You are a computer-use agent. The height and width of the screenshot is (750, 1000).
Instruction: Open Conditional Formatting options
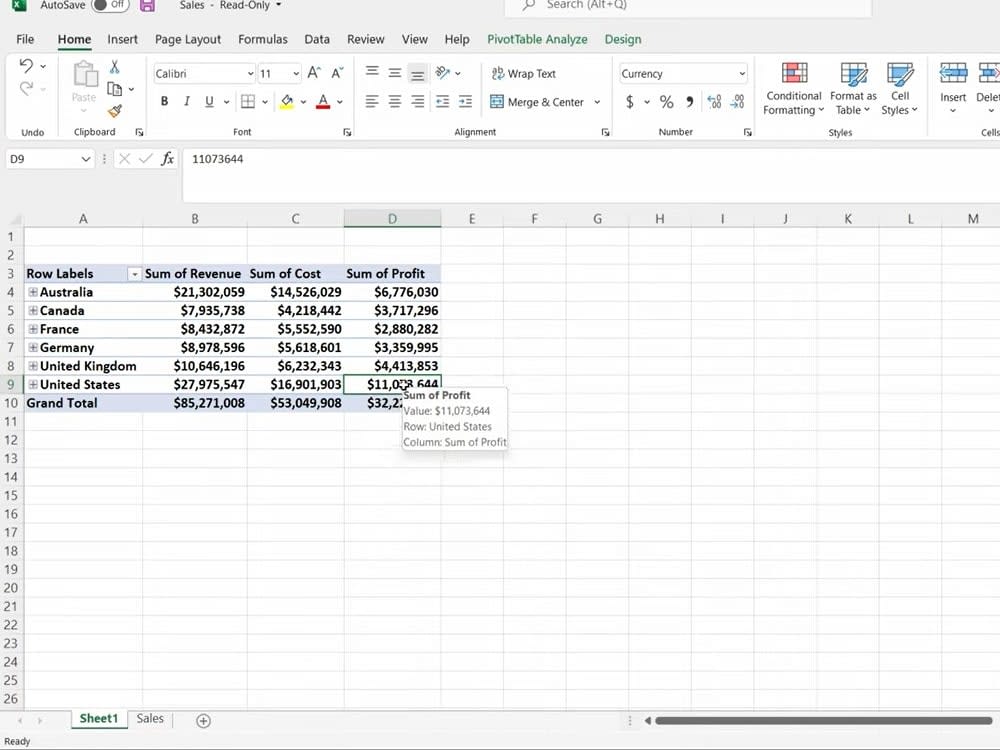793,90
